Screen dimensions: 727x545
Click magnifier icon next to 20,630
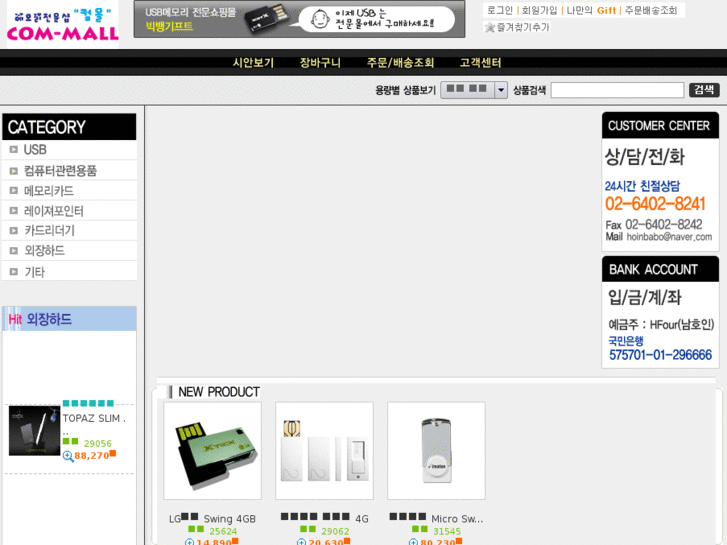pyautogui.click(x=301, y=542)
